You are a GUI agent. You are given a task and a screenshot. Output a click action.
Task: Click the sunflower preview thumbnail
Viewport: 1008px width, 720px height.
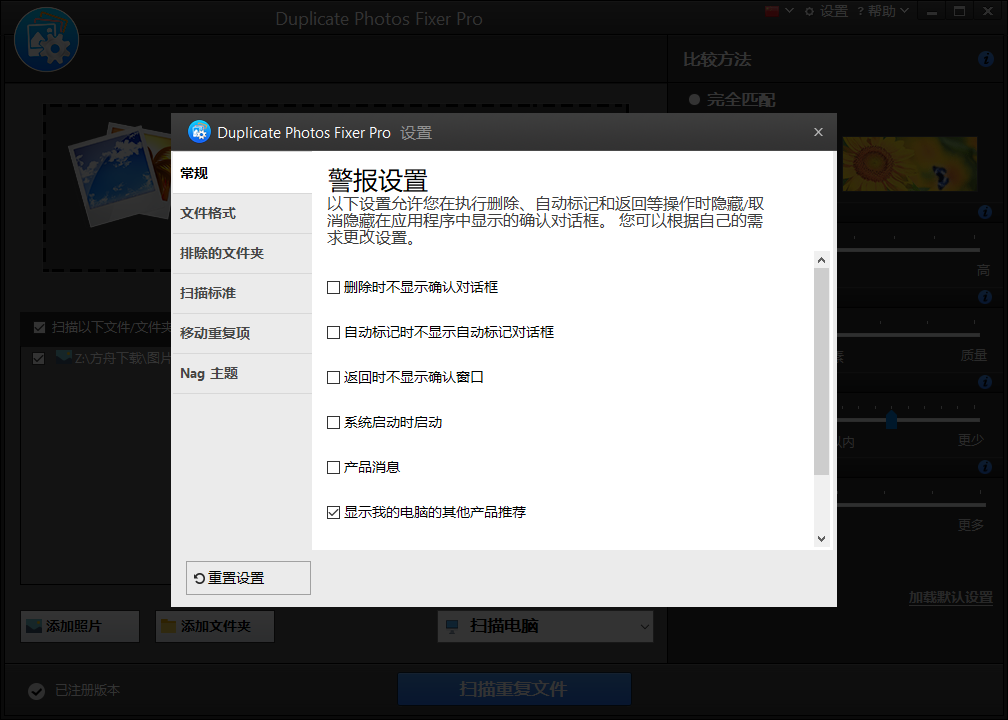910,164
